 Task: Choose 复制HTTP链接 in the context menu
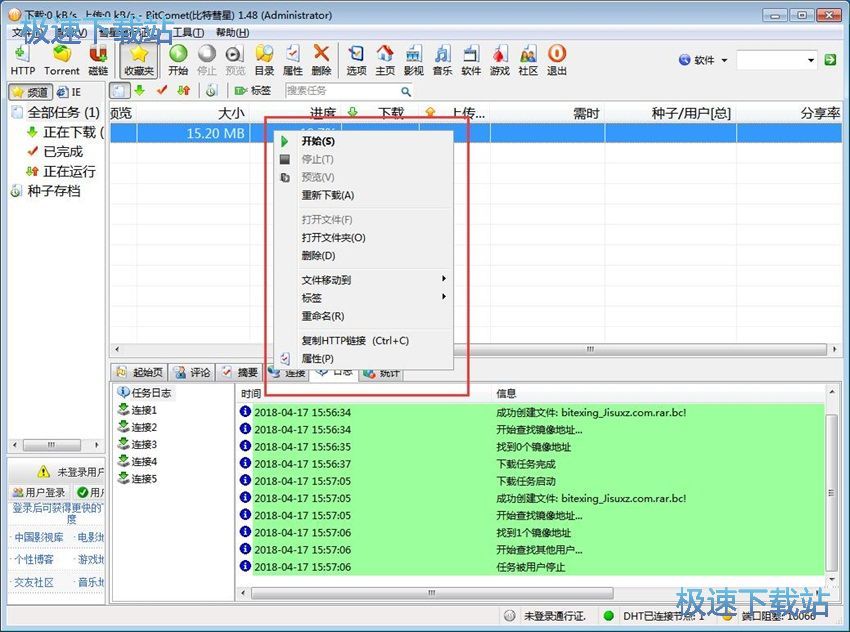coord(364,340)
